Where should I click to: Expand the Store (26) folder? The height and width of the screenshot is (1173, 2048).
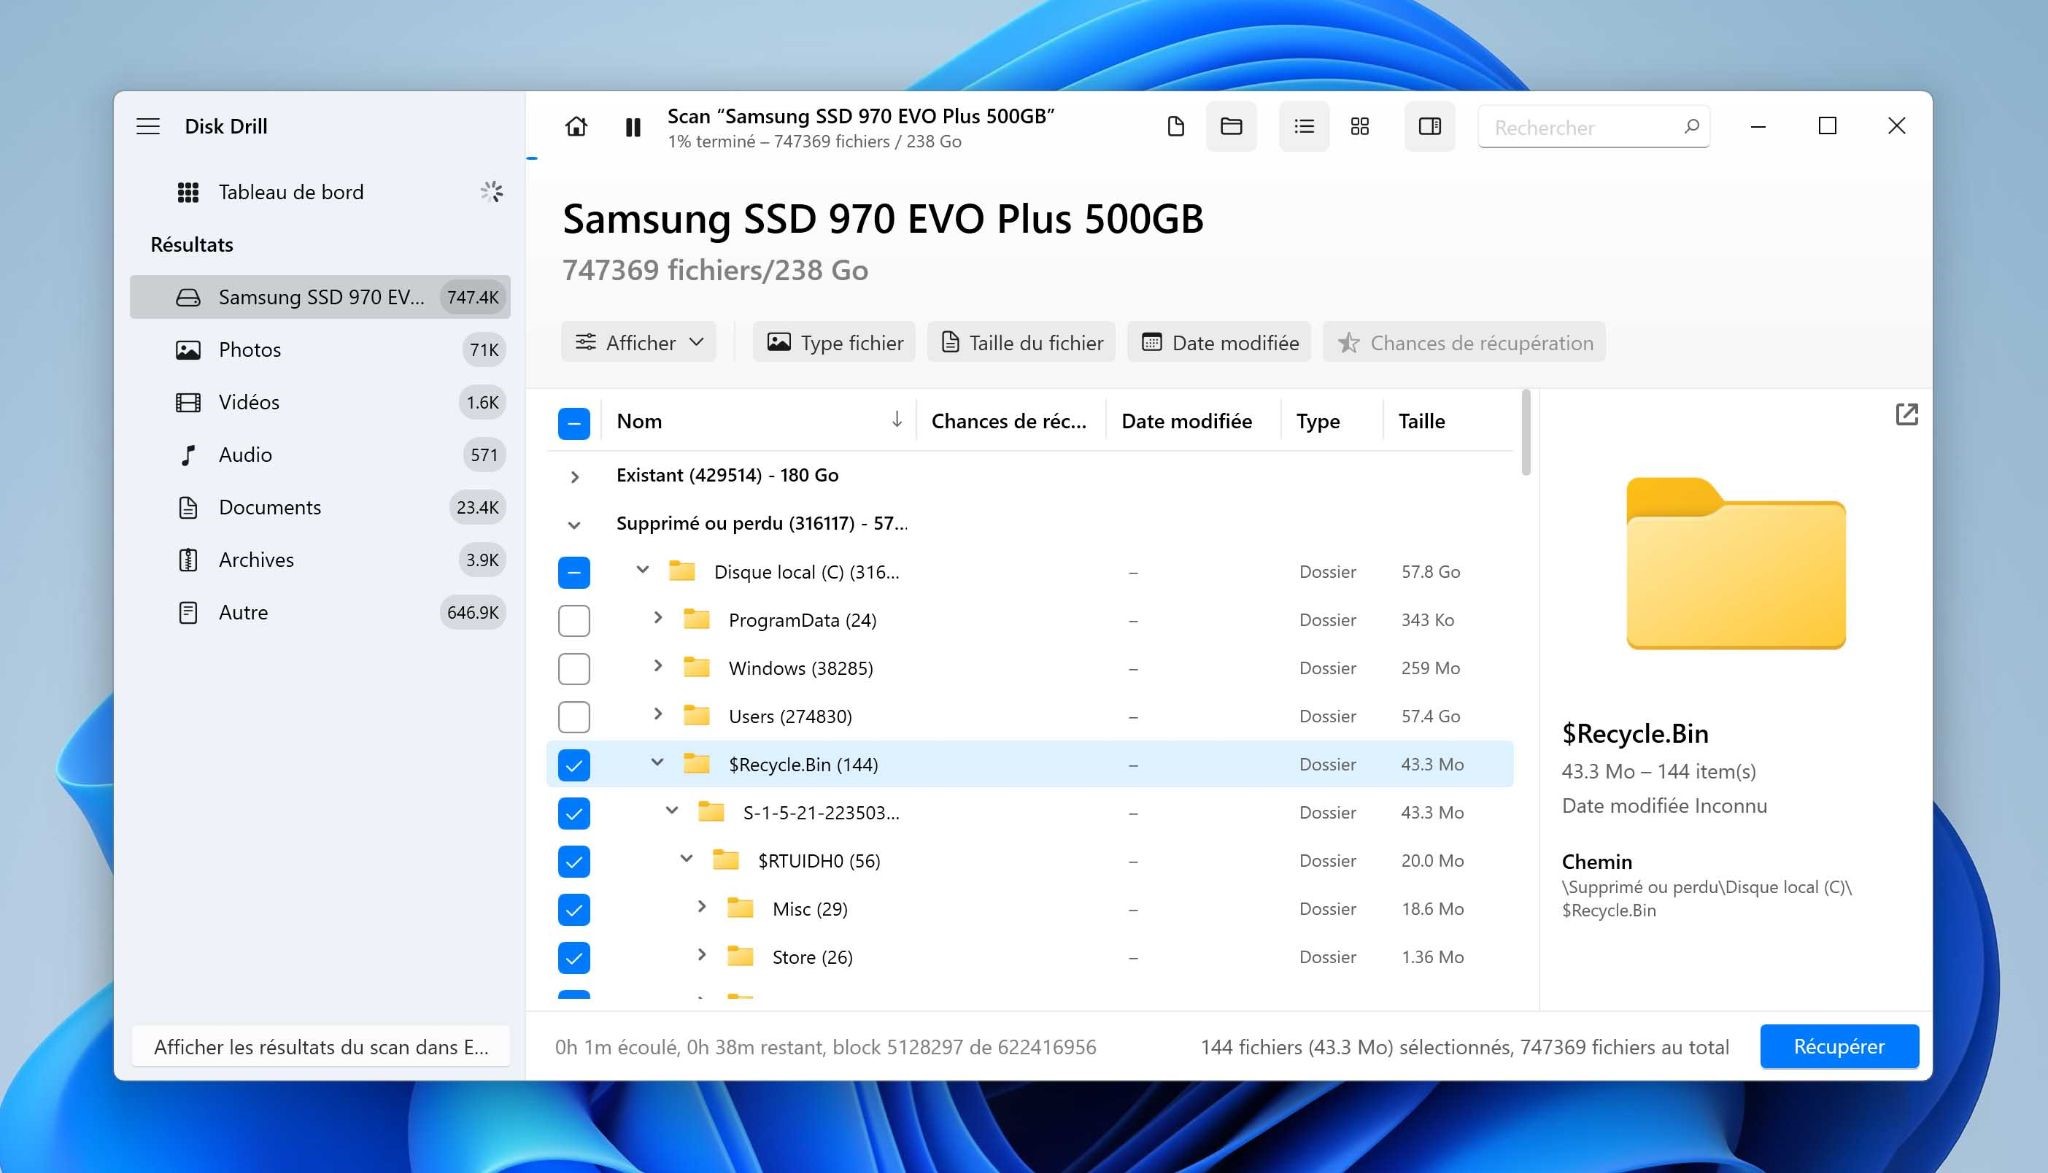(701, 955)
